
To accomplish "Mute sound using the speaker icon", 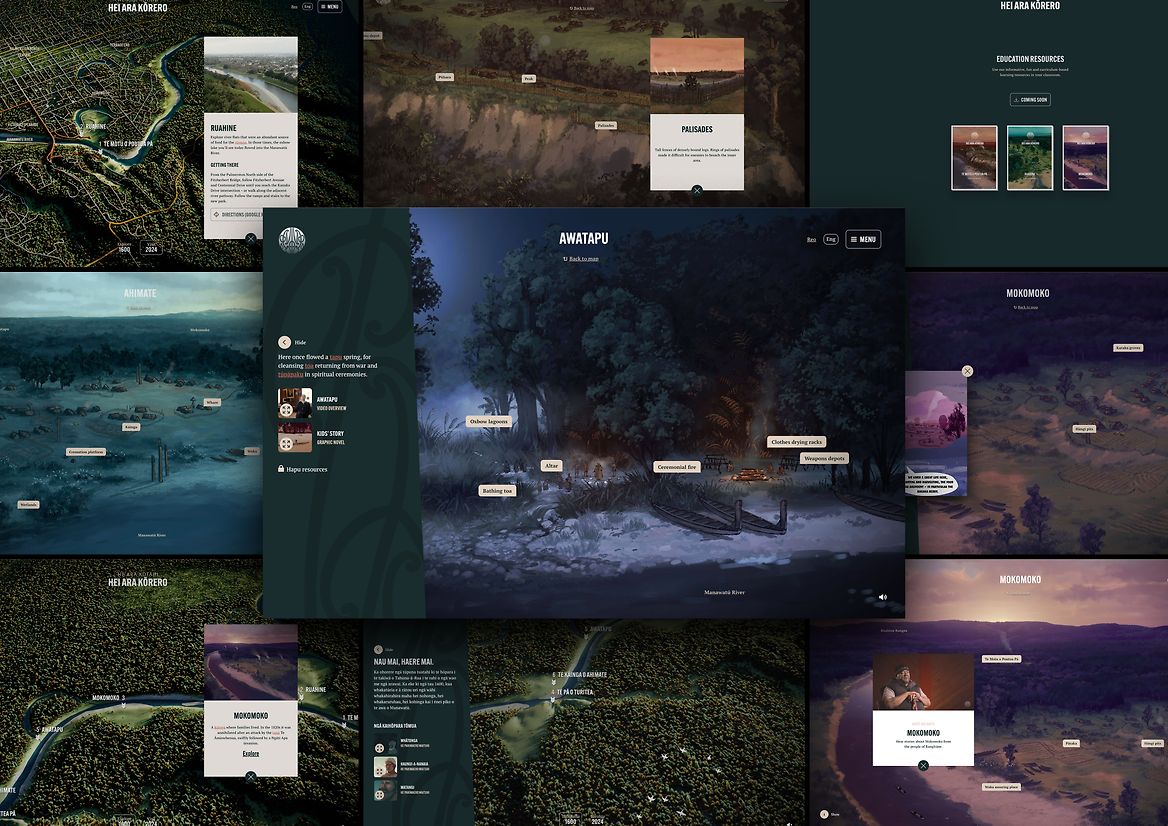I will coord(882,597).
